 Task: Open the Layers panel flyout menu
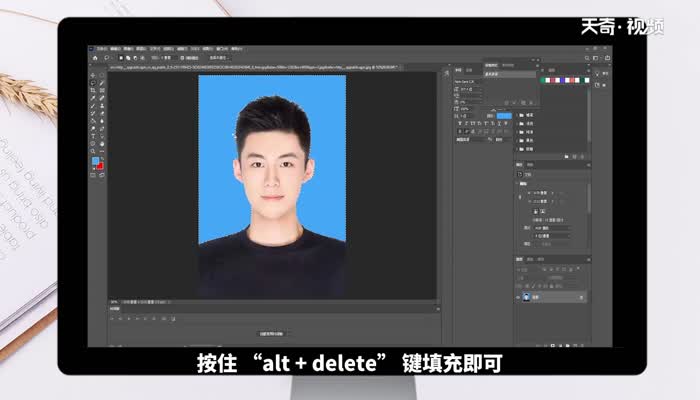point(589,259)
